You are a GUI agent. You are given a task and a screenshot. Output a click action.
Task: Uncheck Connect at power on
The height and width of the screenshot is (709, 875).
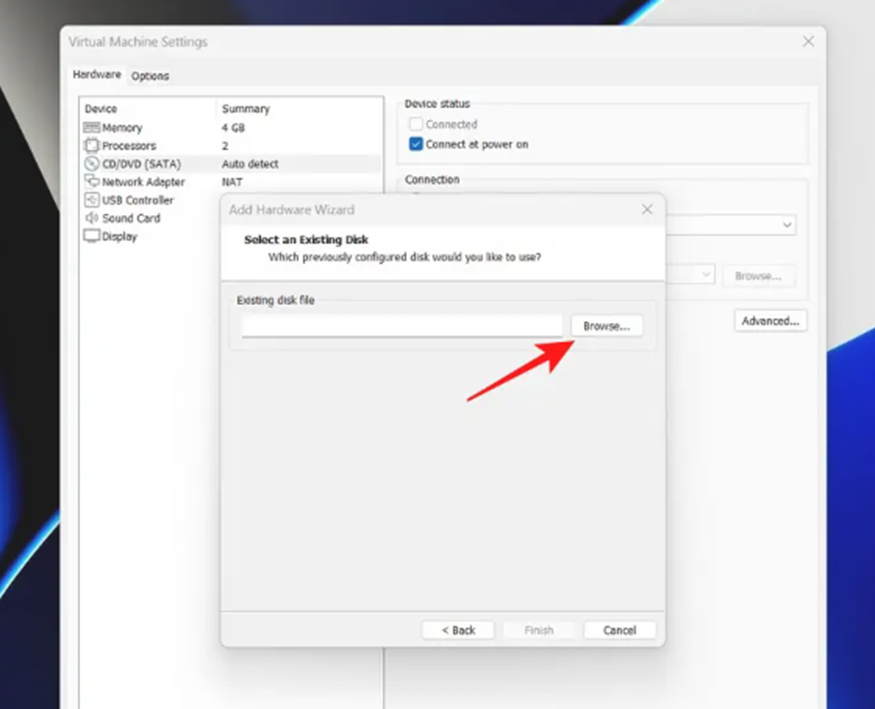tap(416, 144)
